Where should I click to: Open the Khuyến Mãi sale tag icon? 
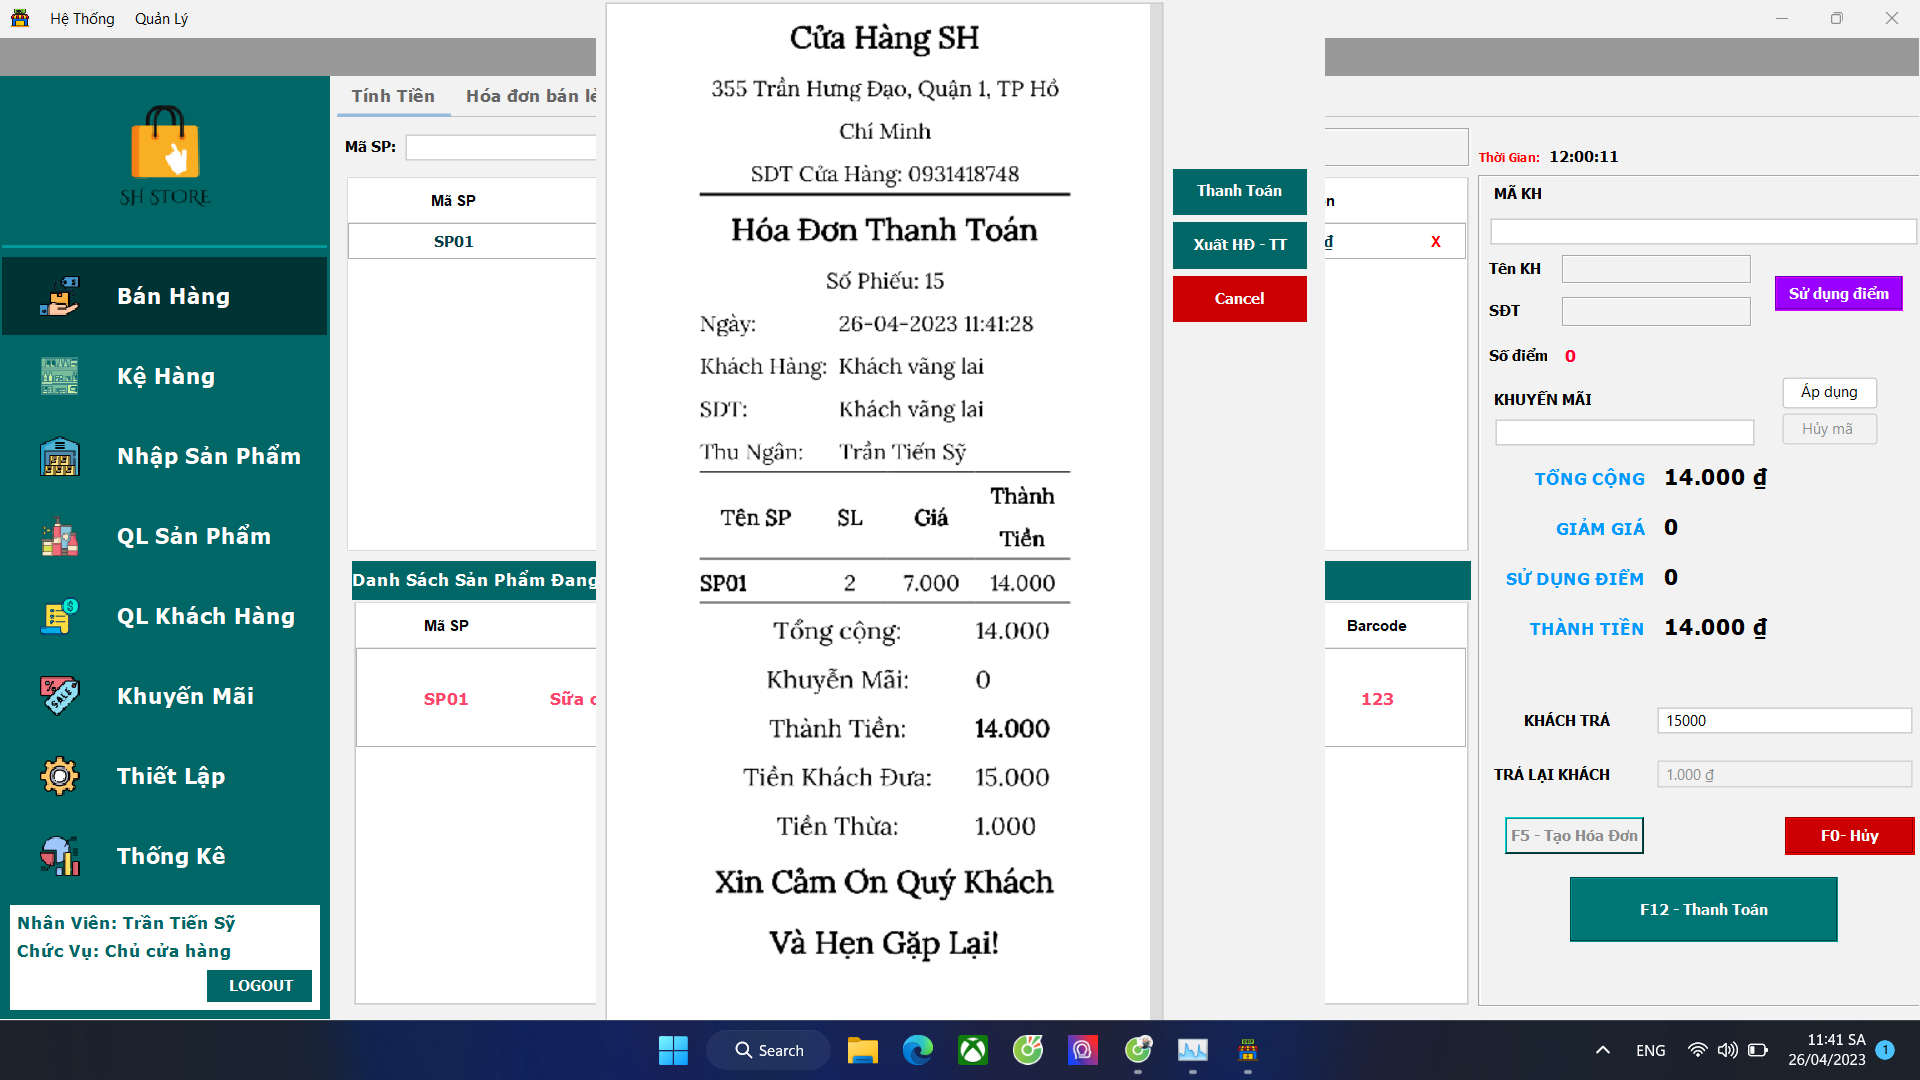[x=59, y=696]
